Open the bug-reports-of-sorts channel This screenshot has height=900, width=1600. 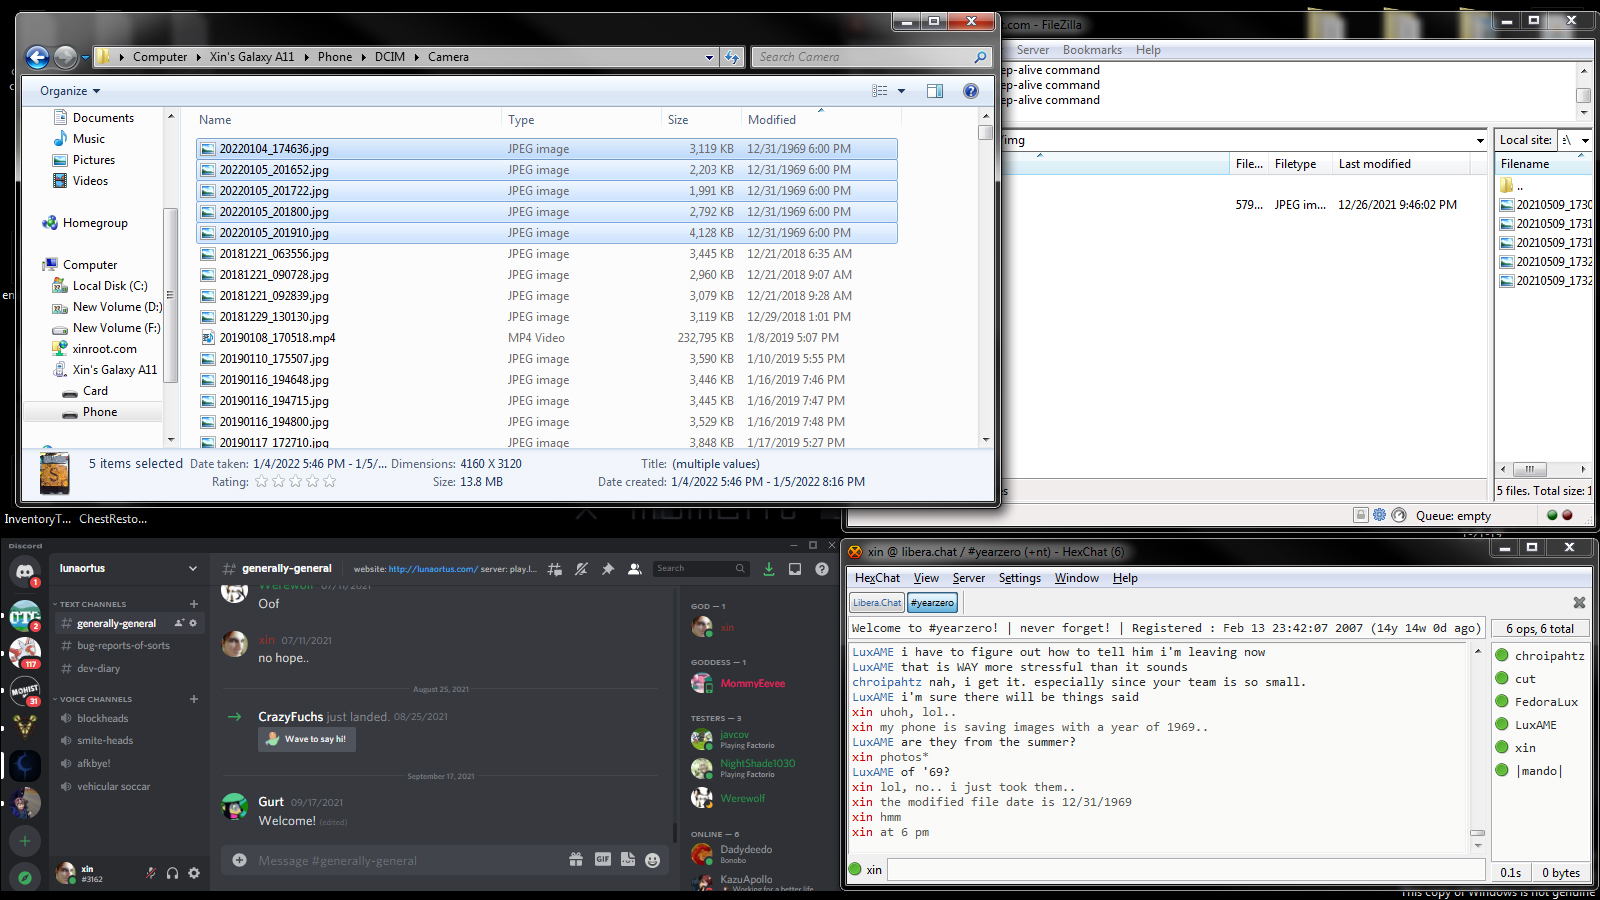[123, 646]
